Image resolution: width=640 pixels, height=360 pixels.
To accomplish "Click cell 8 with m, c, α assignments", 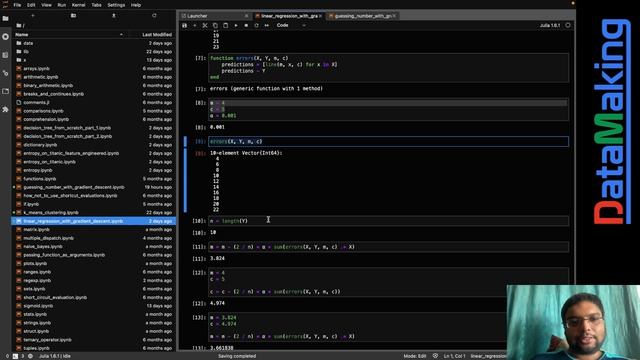I will pos(388,109).
